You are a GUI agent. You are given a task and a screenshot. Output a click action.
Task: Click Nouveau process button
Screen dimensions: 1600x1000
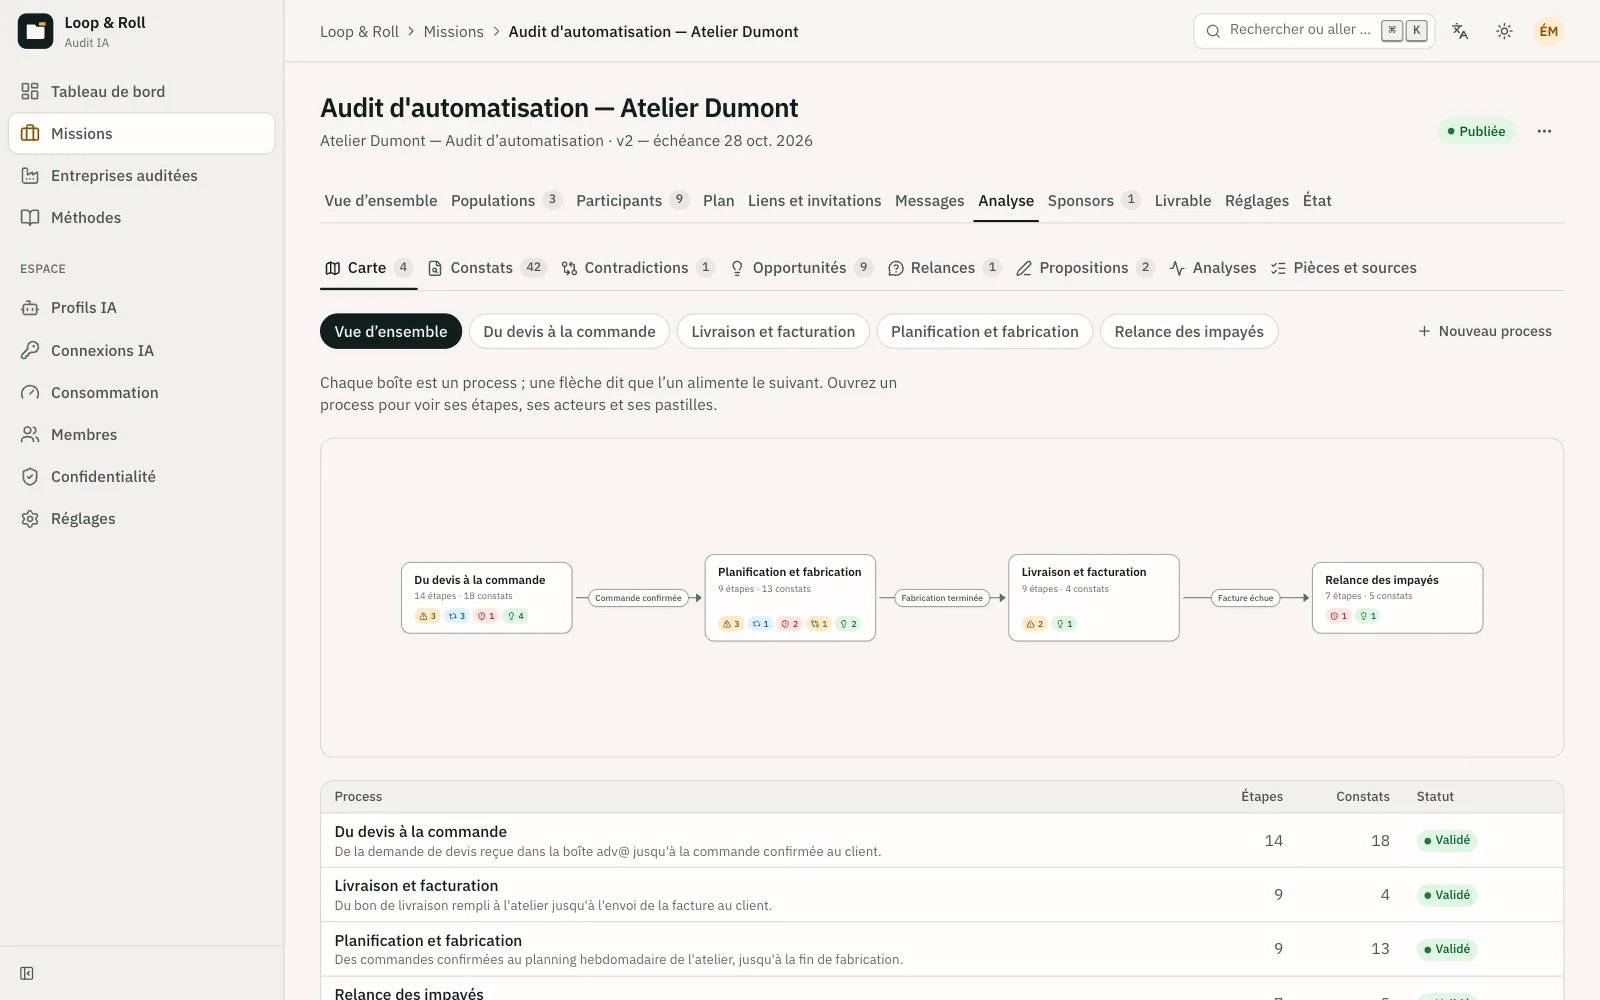tap(1485, 331)
